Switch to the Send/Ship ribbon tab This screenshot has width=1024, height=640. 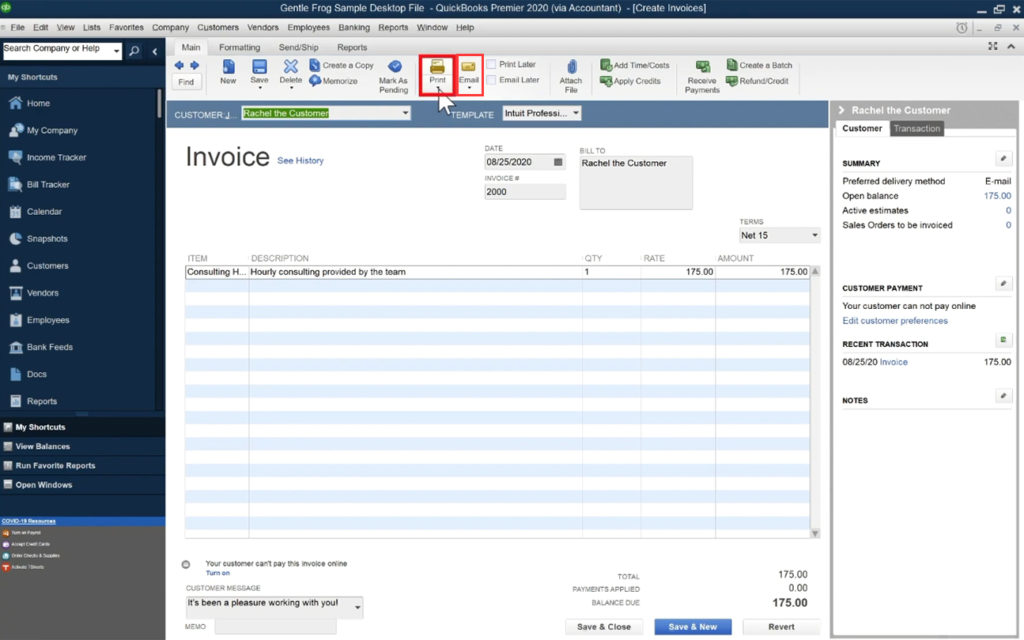pyautogui.click(x=298, y=48)
